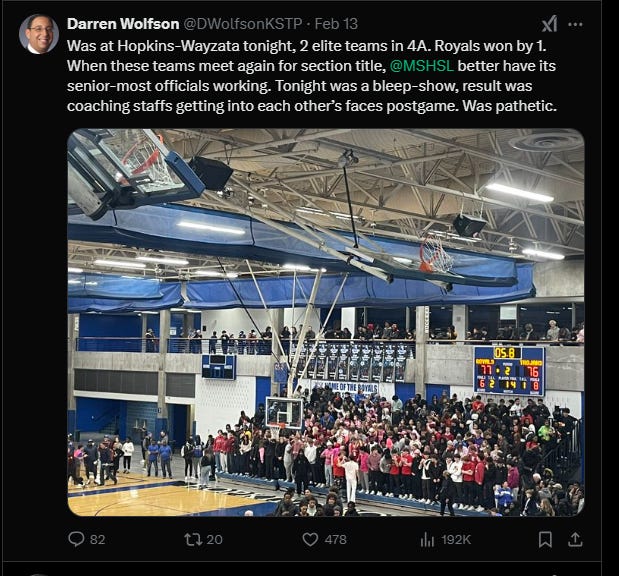619x576 pixels.
Task: Open the @MSHSL mention link
Action: click(x=421, y=66)
